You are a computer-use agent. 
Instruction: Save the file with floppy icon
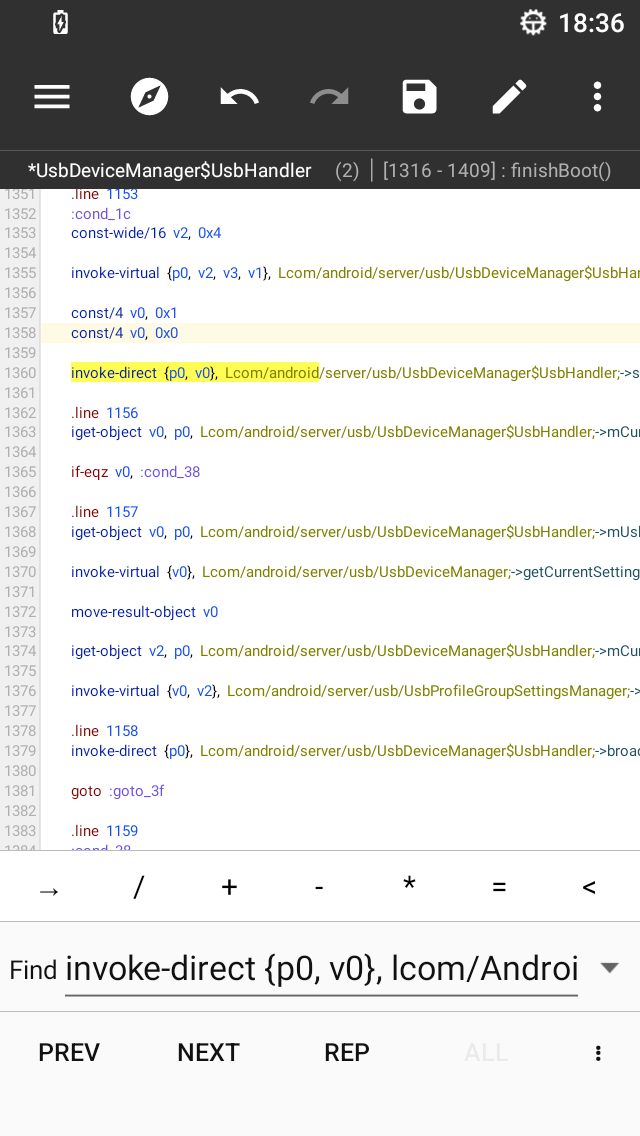click(x=420, y=97)
